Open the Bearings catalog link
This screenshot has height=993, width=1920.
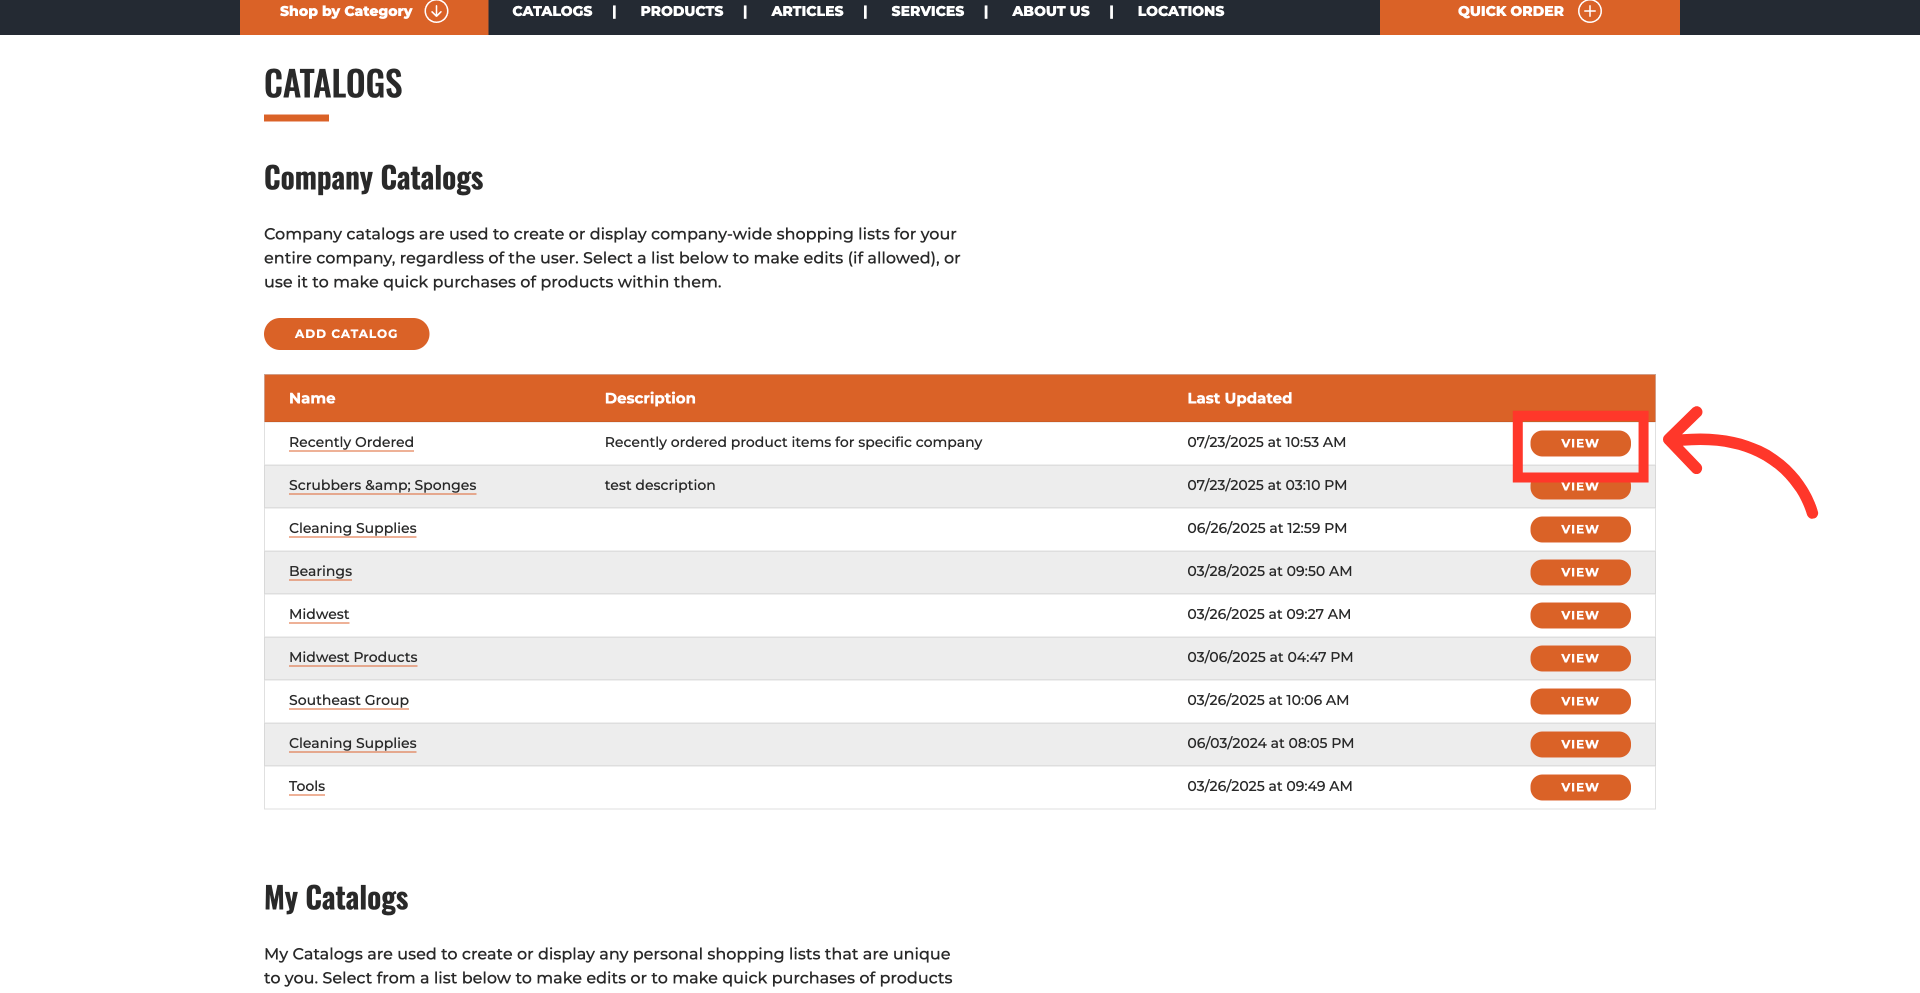(320, 571)
